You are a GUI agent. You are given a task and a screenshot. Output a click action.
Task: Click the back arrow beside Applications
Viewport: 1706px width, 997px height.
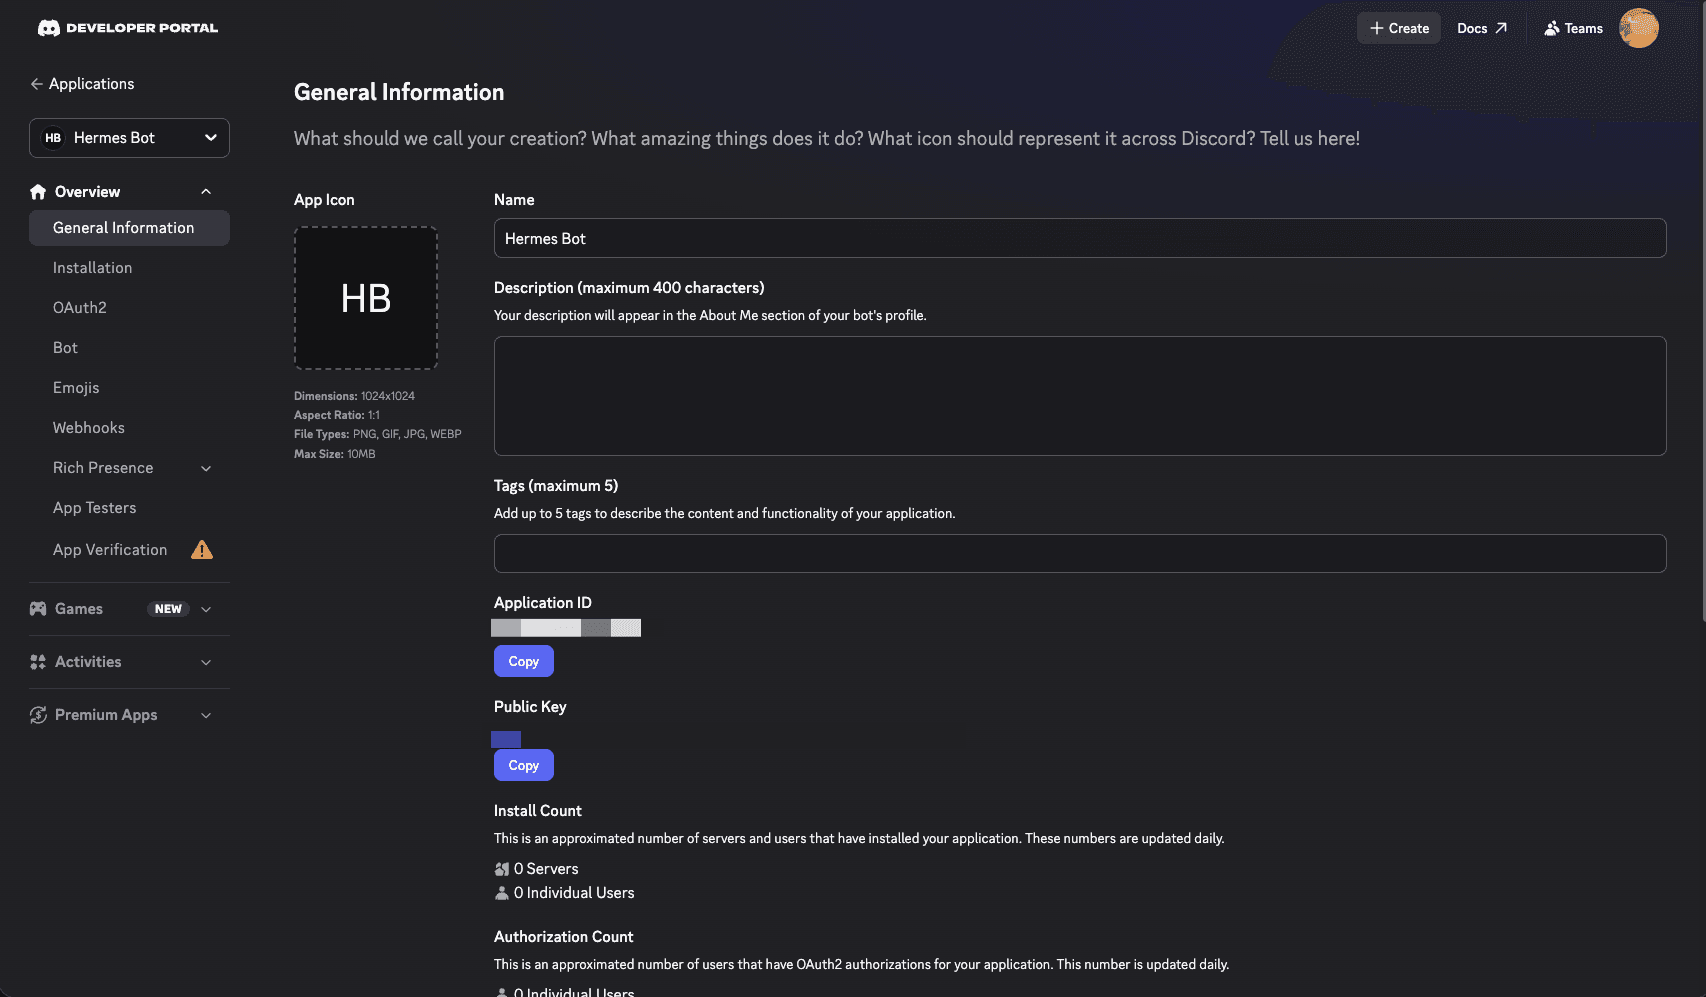tap(36, 84)
